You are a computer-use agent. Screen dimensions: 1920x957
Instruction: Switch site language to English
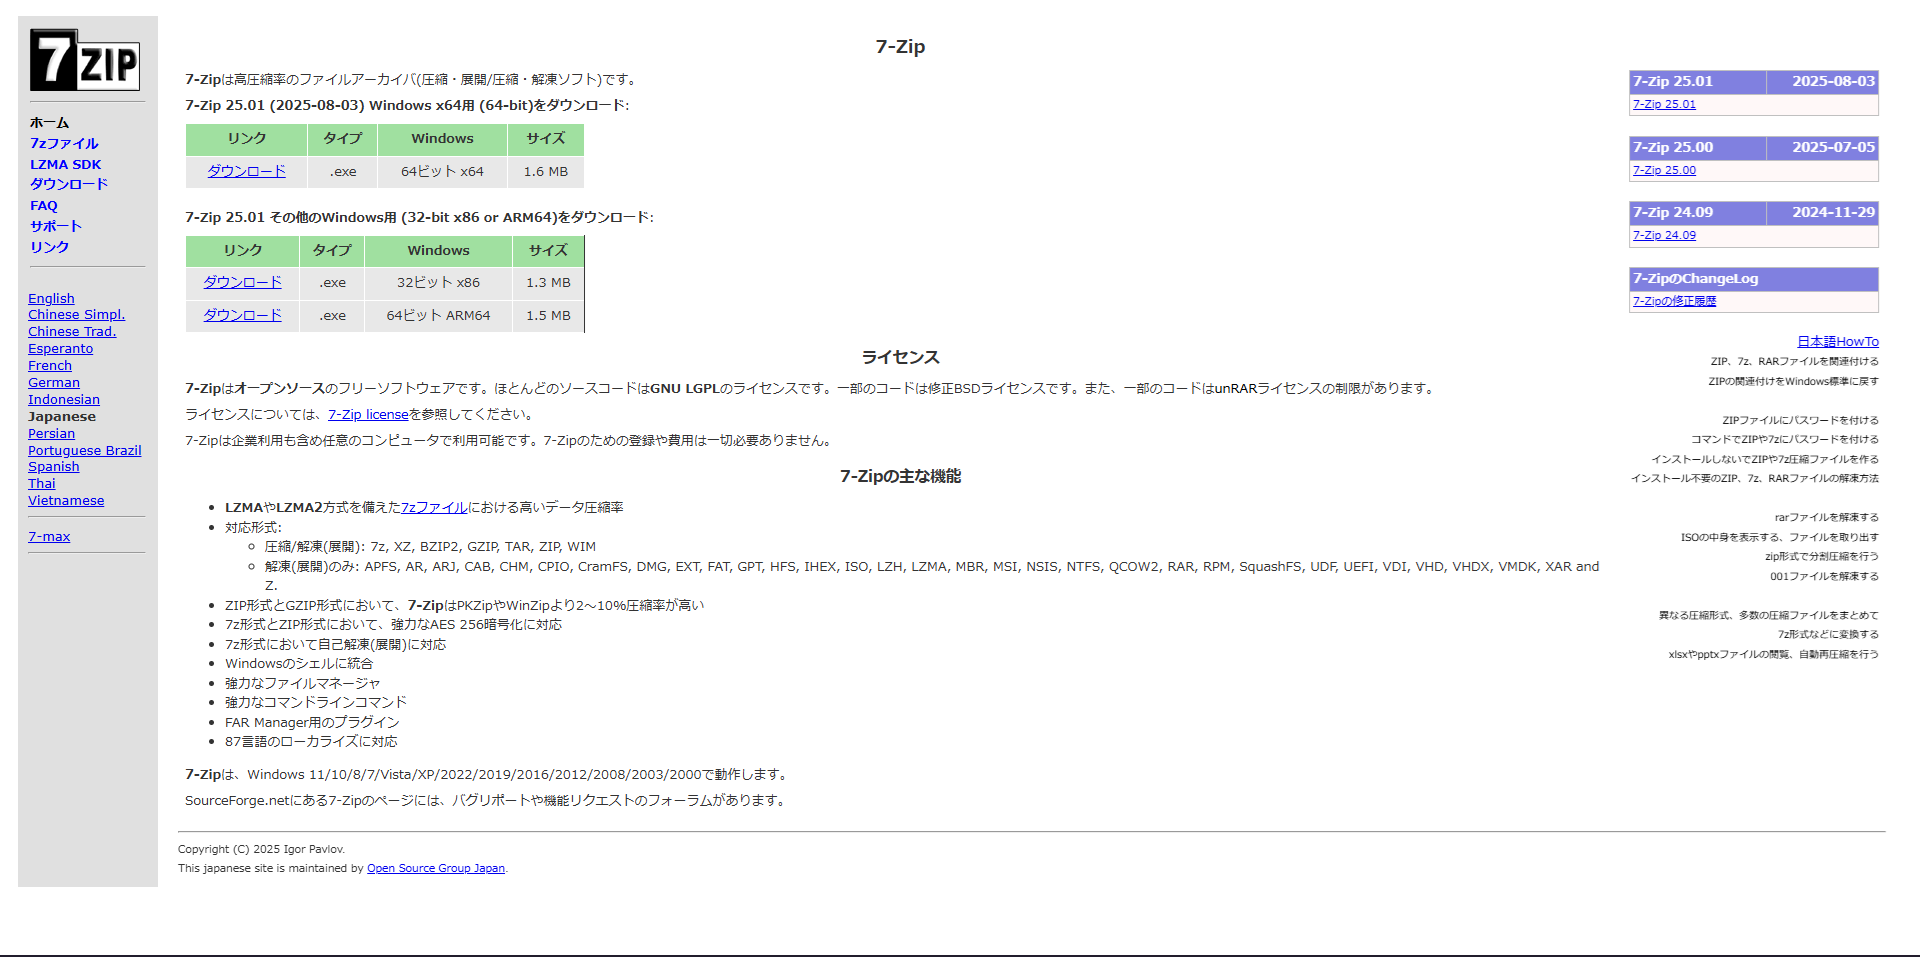(x=51, y=298)
